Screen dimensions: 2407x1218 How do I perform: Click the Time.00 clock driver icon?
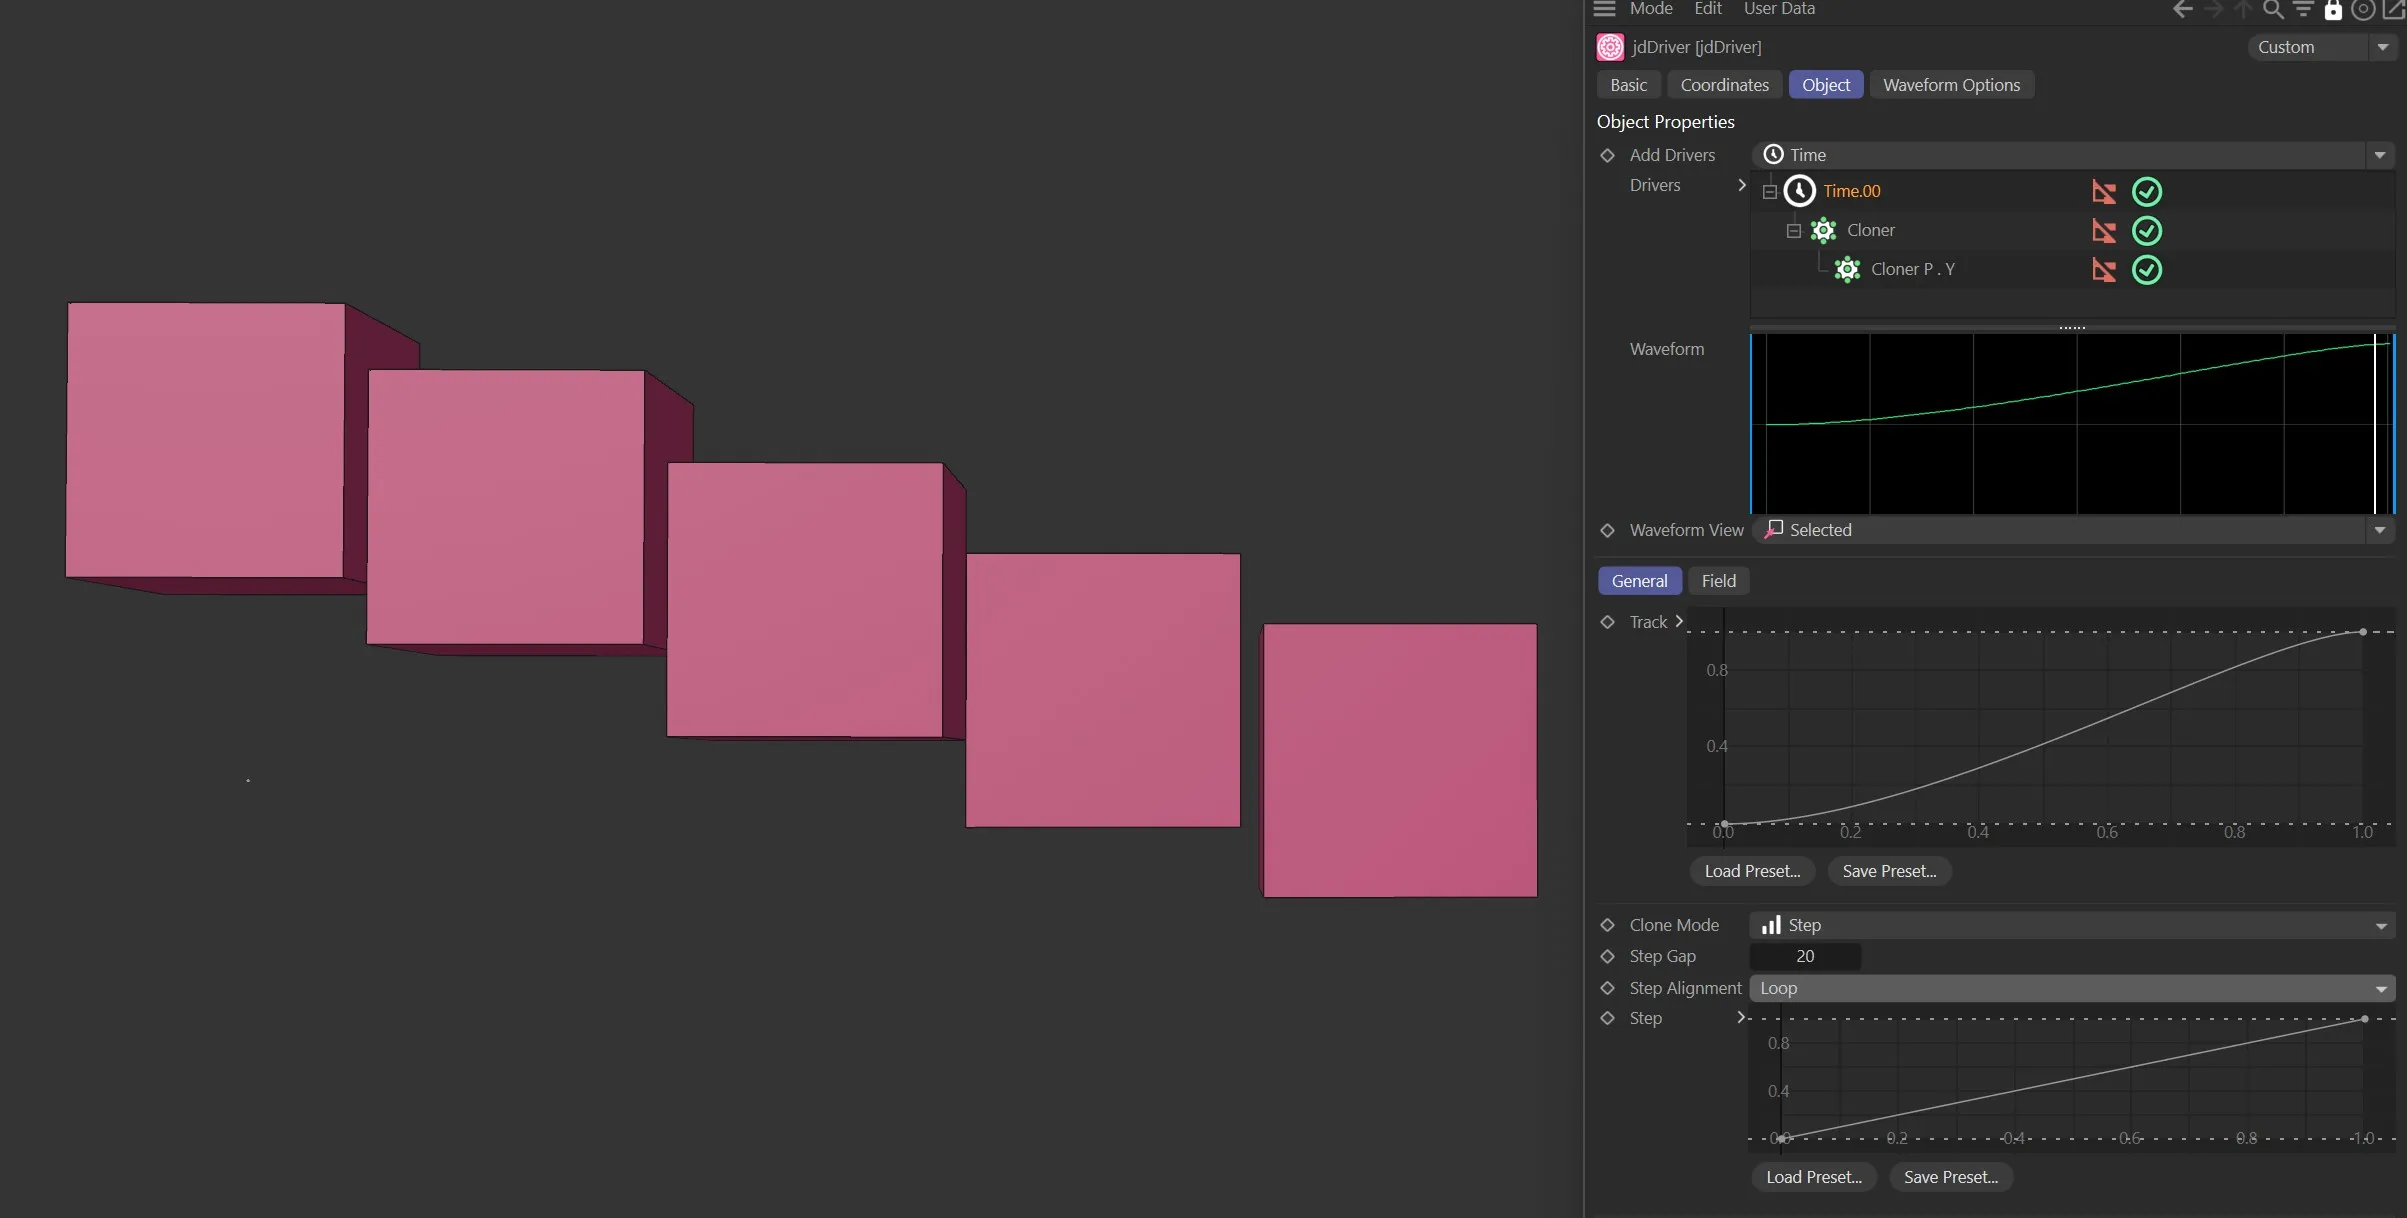[1799, 191]
